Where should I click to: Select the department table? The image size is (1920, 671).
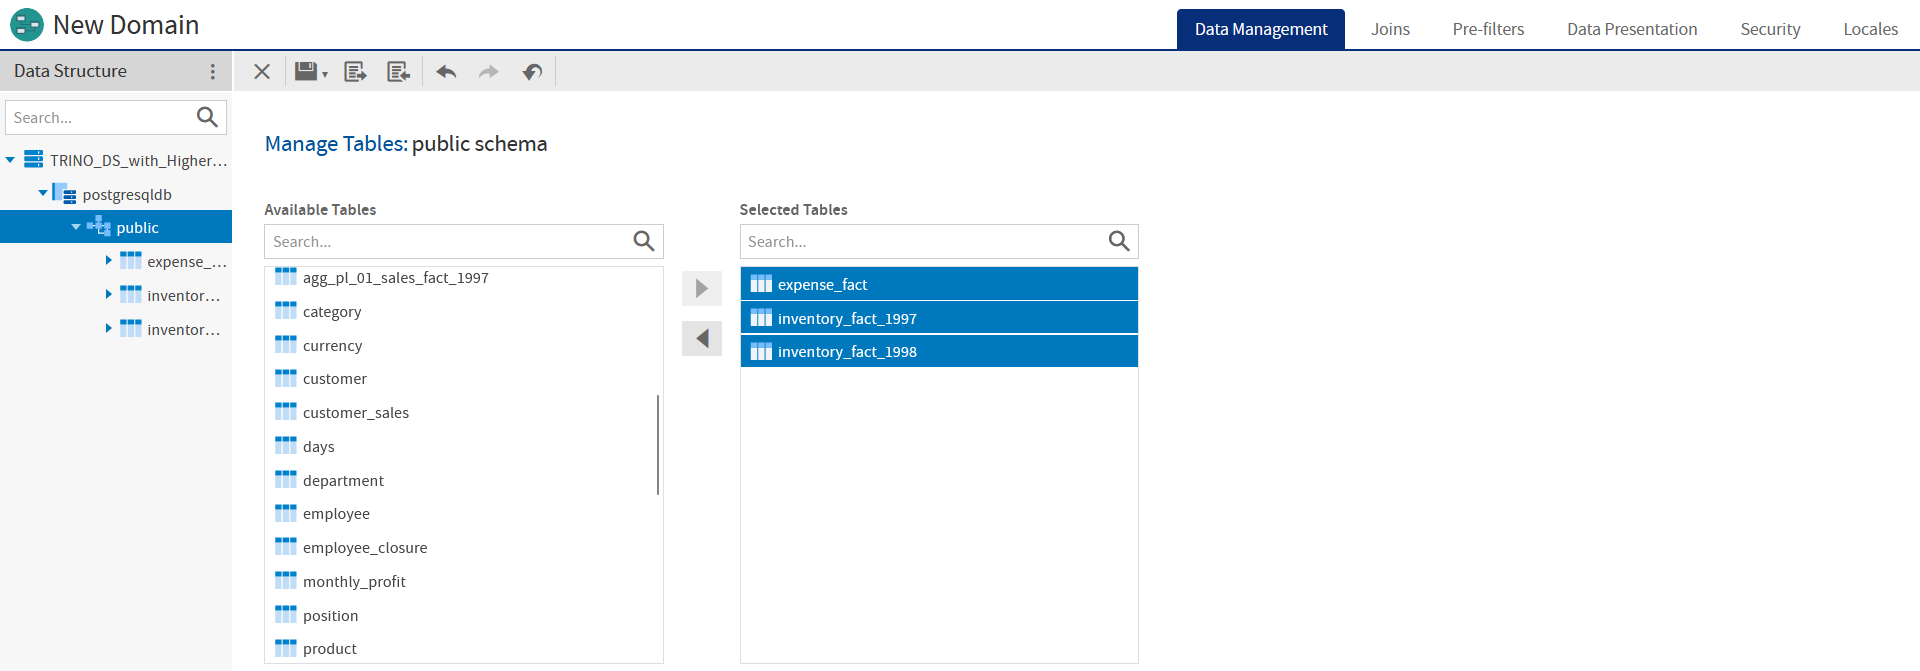(464, 480)
